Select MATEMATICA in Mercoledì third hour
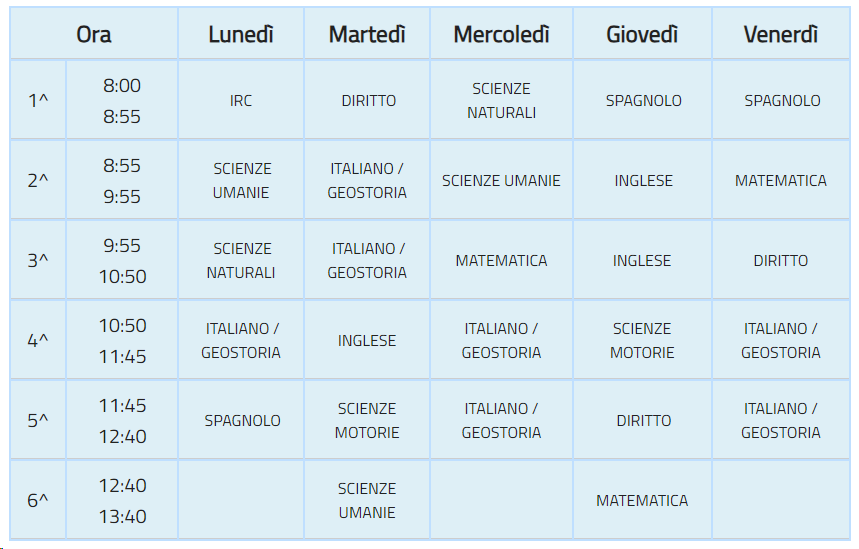The image size is (859, 549). (x=501, y=260)
